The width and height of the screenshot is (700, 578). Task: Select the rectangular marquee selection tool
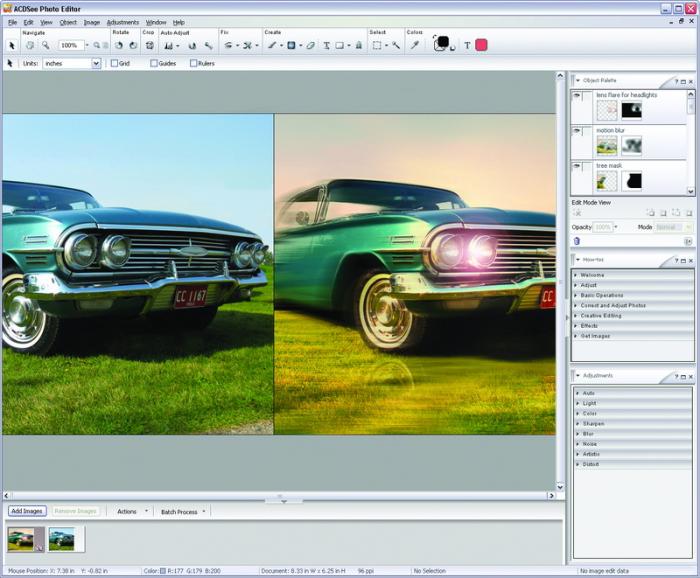[x=377, y=46]
